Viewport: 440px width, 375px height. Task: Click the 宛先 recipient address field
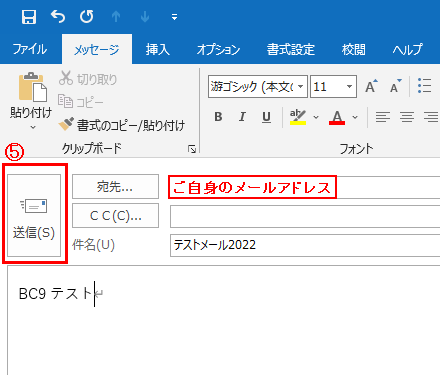click(x=305, y=187)
